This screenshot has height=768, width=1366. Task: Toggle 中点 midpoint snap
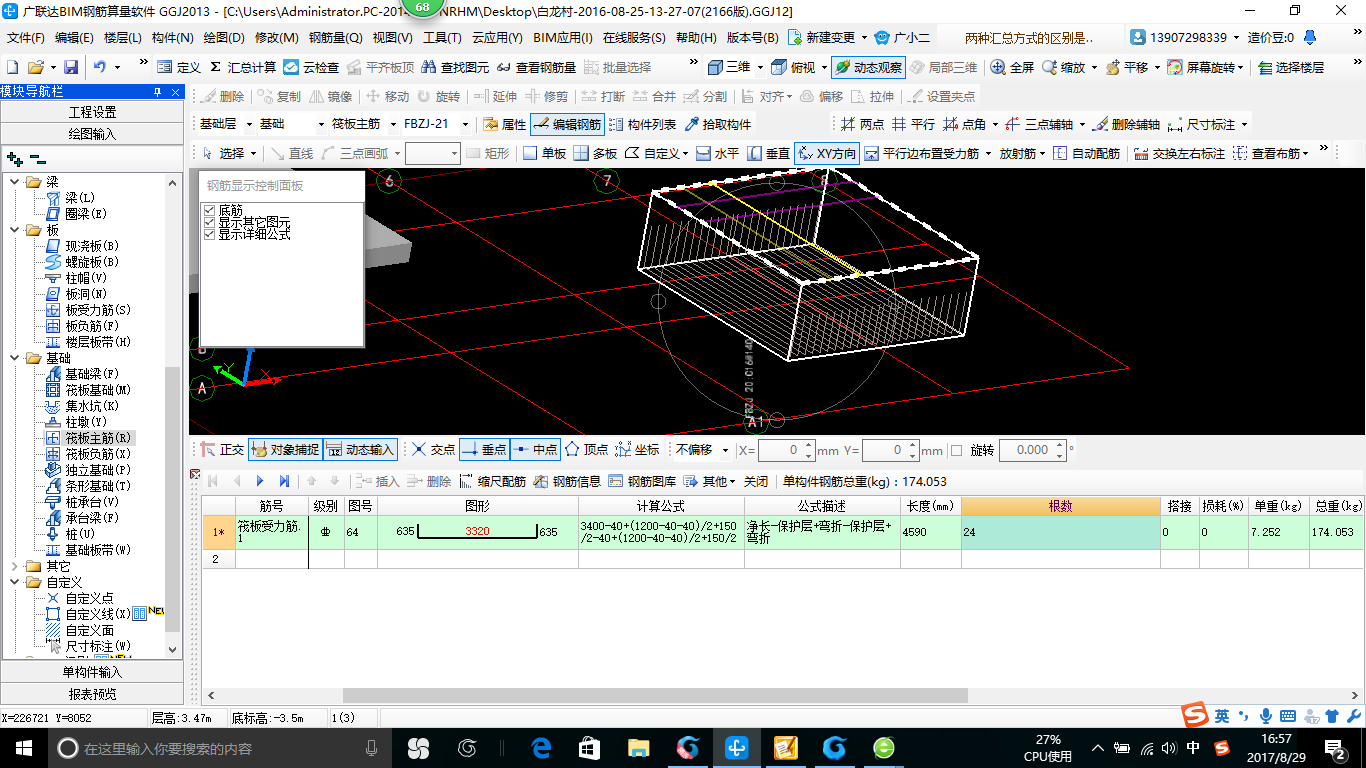tap(535, 450)
